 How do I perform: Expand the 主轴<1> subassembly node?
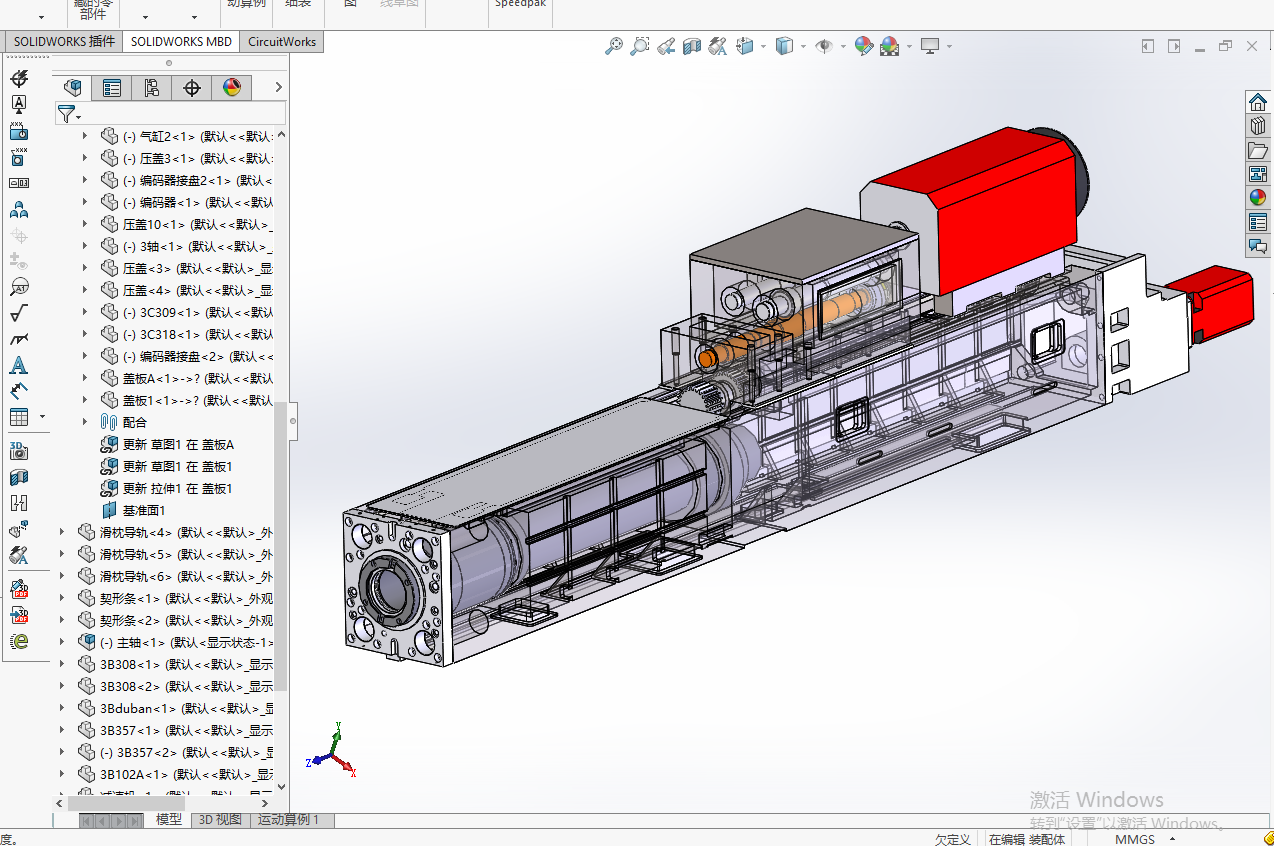pos(62,642)
